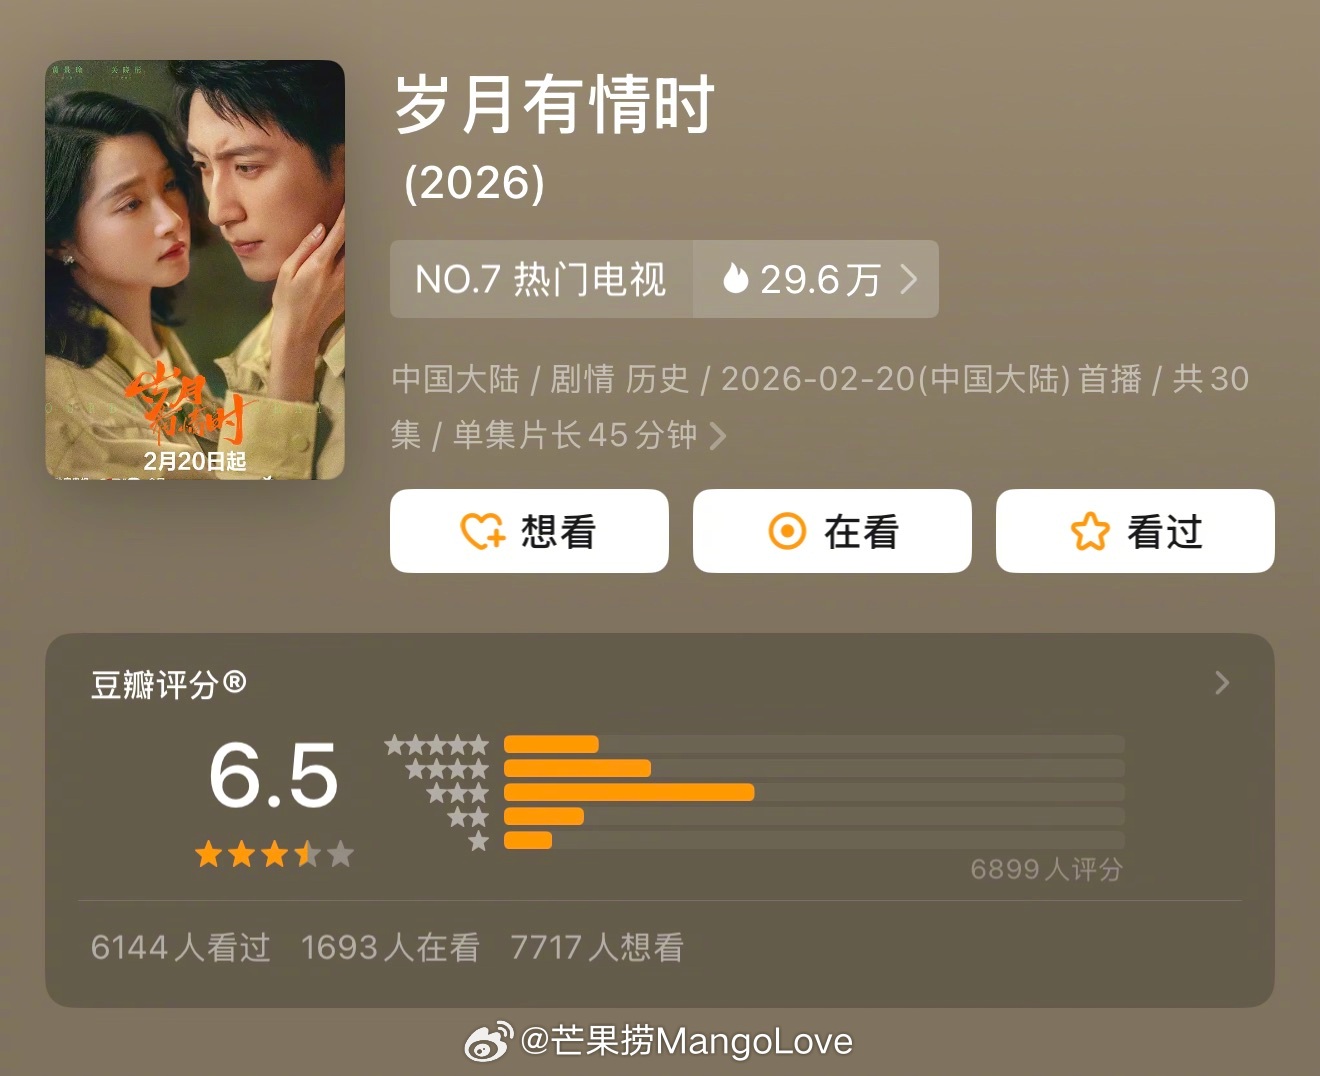Open the 豆瓣评分 section header
Image resolution: width=1320 pixels, height=1076 pixels.
pyautogui.click(x=168, y=684)
